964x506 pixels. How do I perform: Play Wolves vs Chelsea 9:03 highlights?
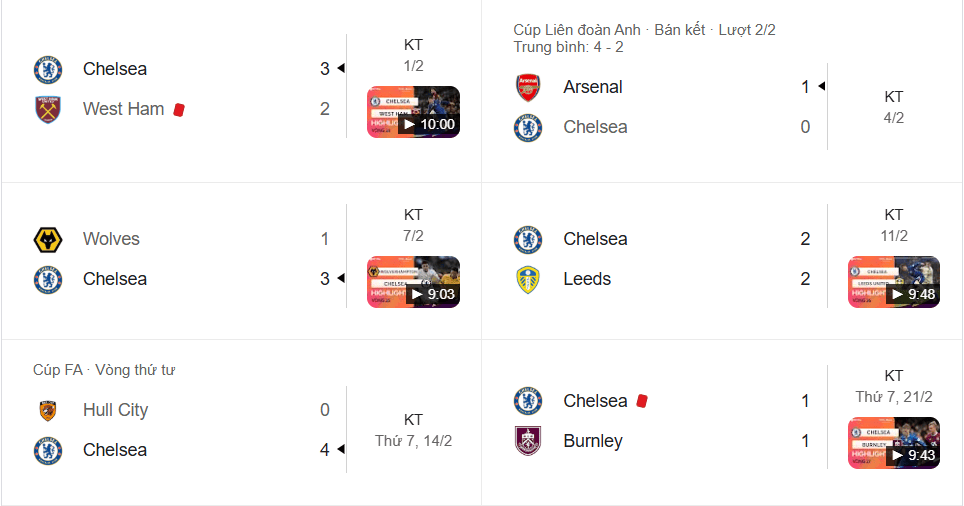click(413, 282)
